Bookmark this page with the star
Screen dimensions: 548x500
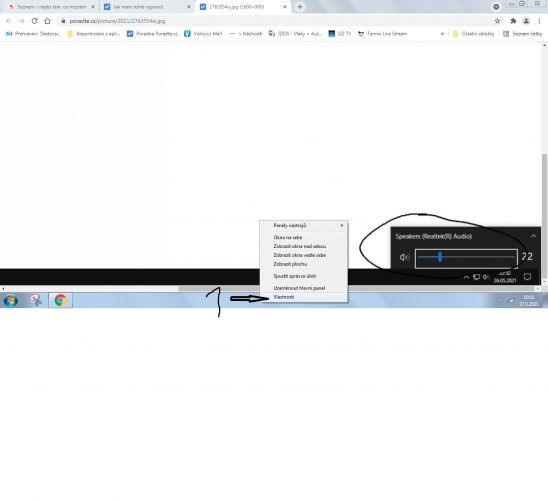coord(497,21)
